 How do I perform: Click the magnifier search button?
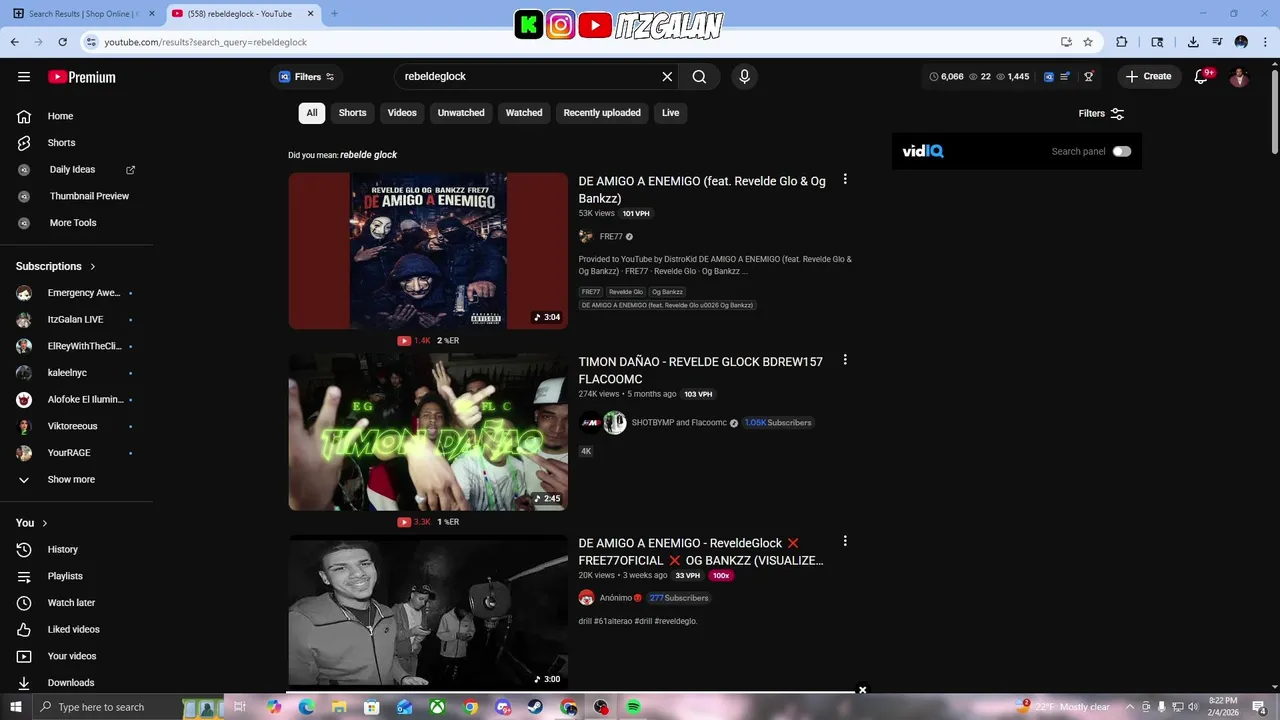click(699, 76)
